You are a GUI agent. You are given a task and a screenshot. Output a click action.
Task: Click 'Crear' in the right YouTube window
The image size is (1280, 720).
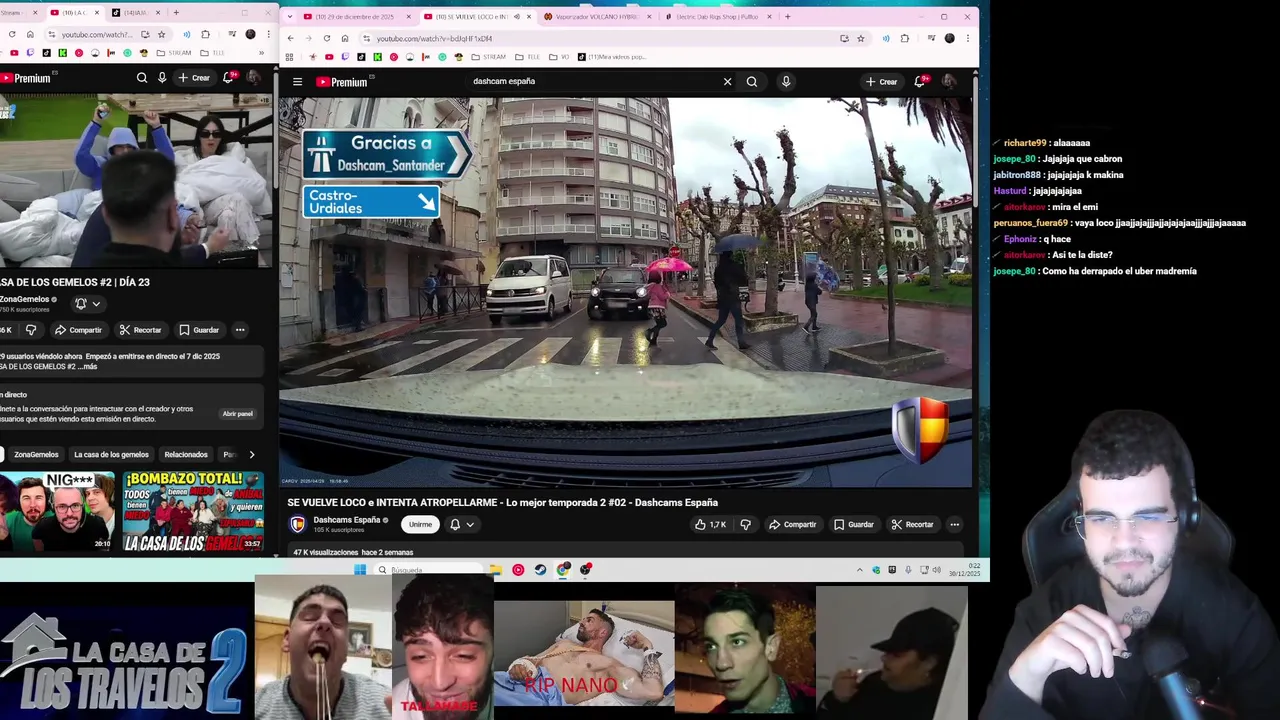point(881,82)
